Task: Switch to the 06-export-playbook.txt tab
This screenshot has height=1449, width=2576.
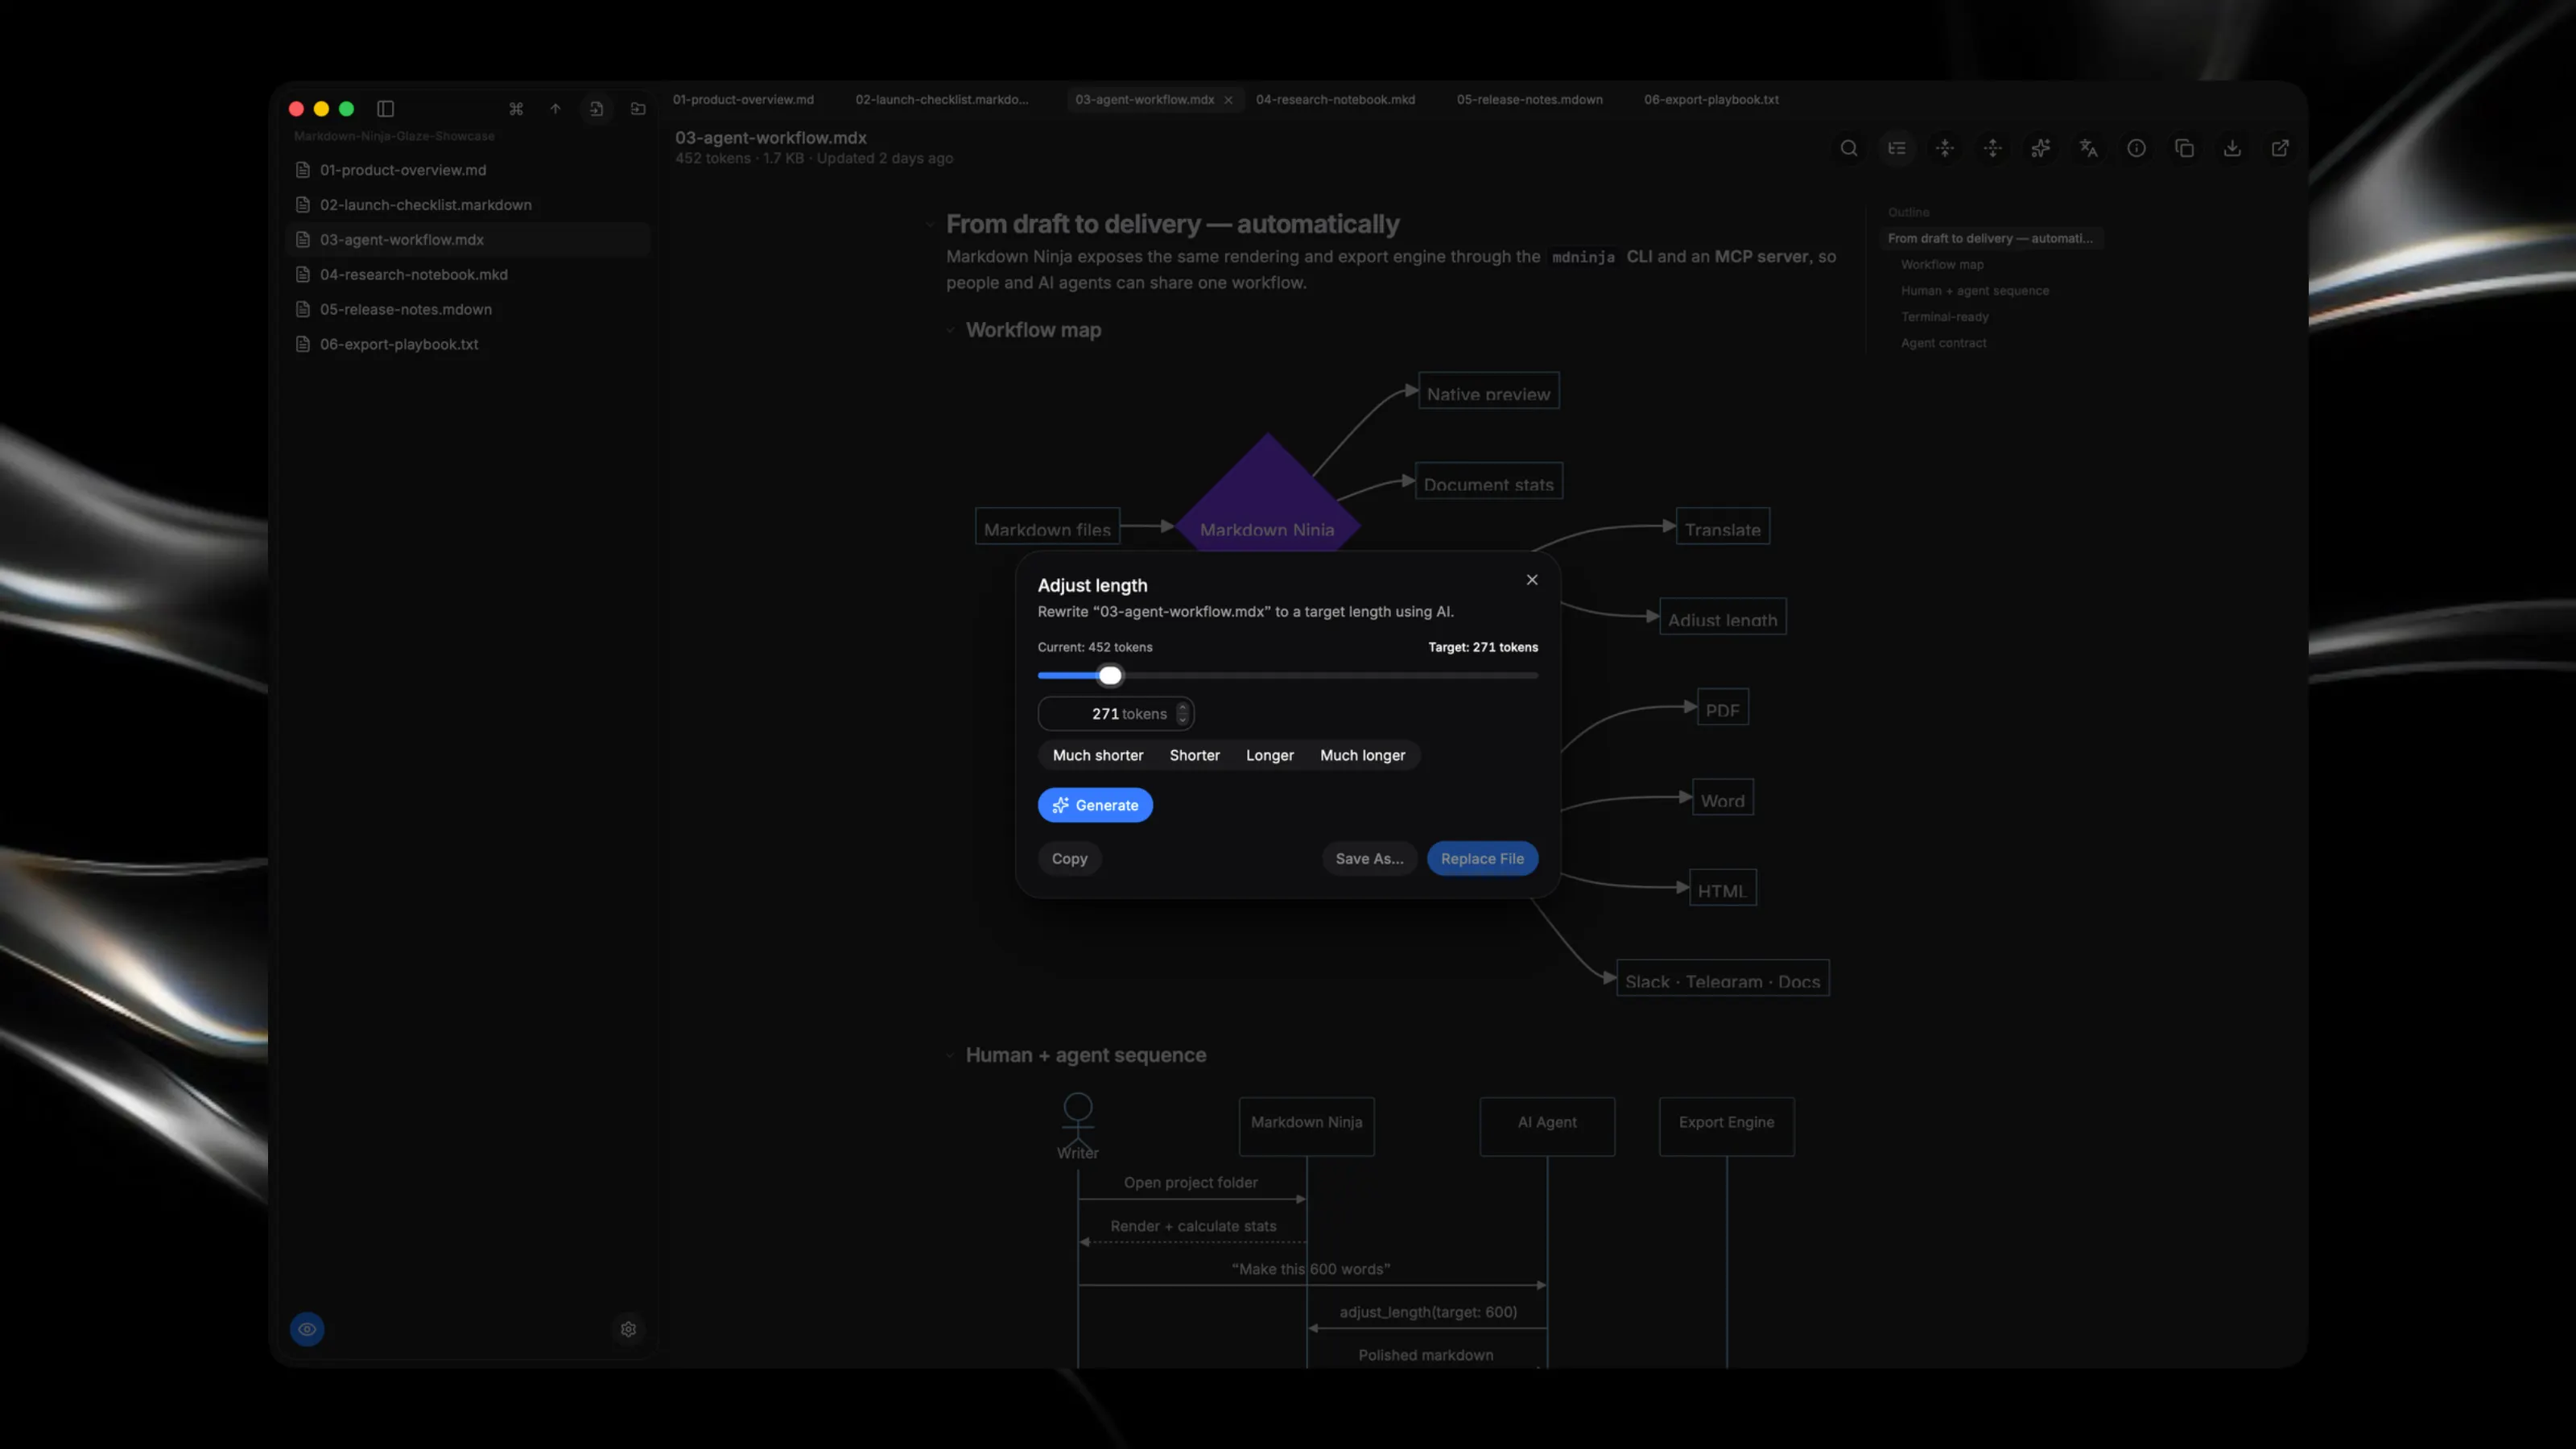Action: (x=1711, y=100)
